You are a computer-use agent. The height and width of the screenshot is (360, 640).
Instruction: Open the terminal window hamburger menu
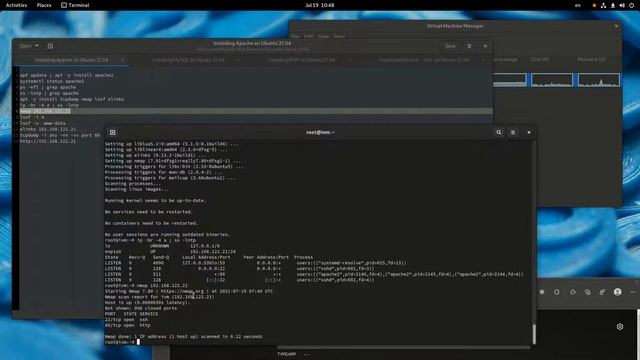(x=513, y=132)
